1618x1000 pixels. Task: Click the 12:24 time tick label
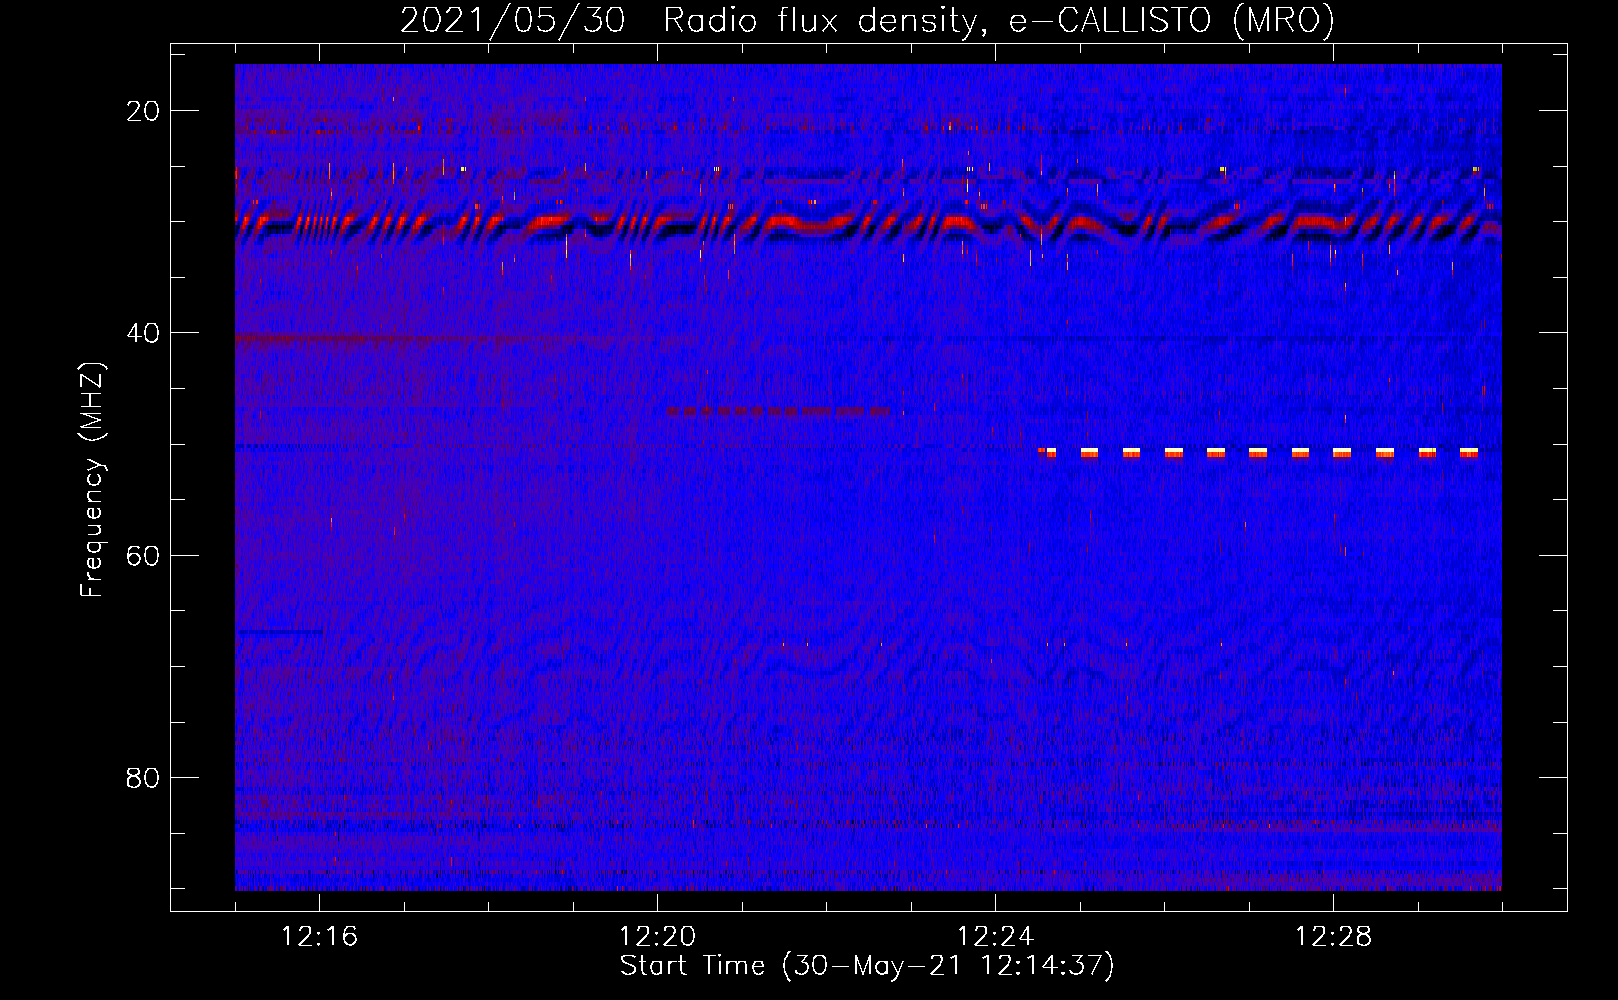995,937
